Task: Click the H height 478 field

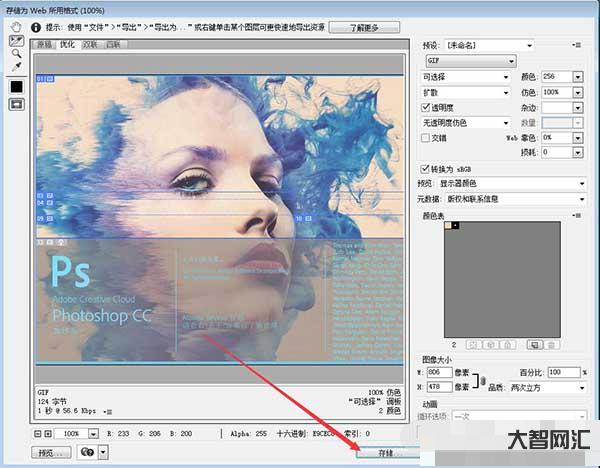Action: click(x=439, y=387)
